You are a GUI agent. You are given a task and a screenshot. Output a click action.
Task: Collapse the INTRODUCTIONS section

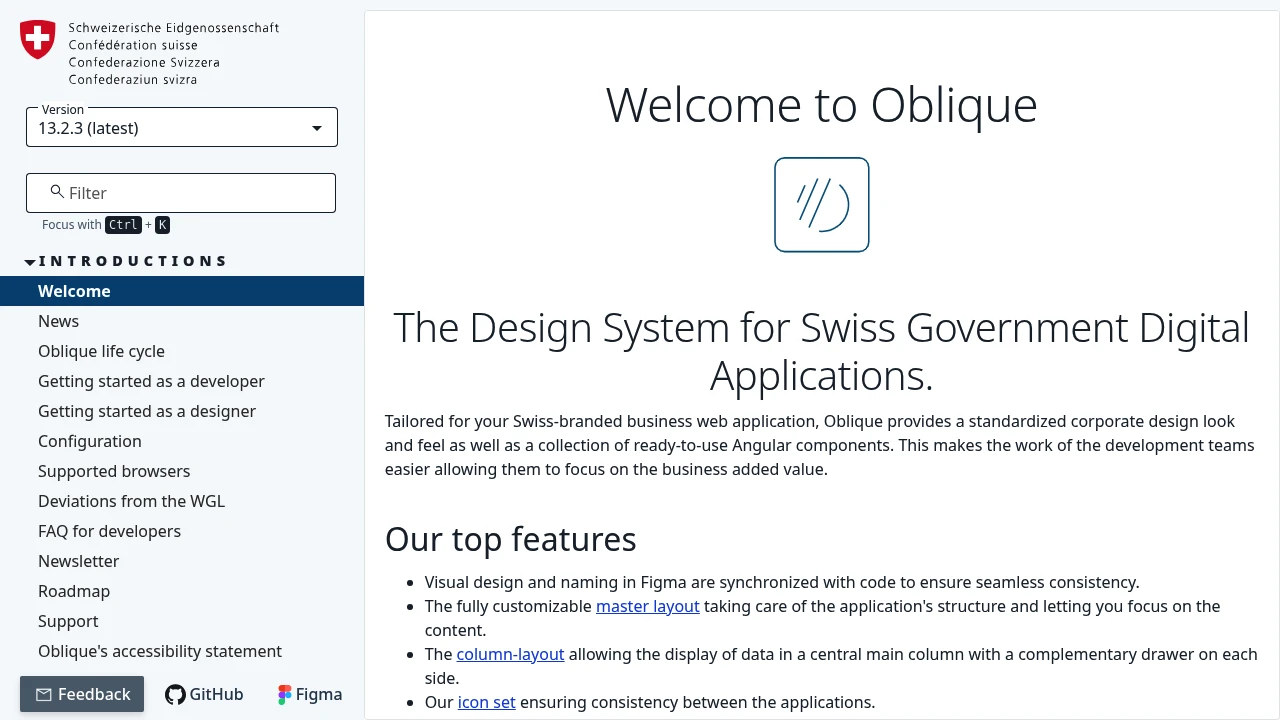click(x=30, y=260)
